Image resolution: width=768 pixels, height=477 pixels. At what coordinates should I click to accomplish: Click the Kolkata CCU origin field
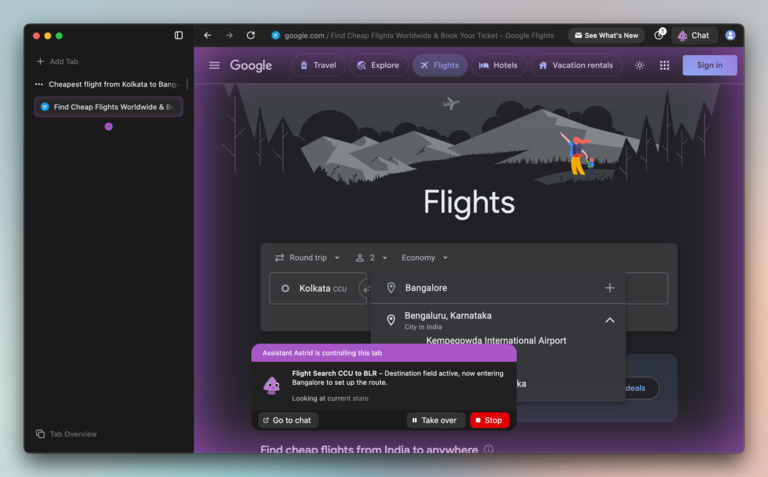pyautogui.click(x=318, y=288)
